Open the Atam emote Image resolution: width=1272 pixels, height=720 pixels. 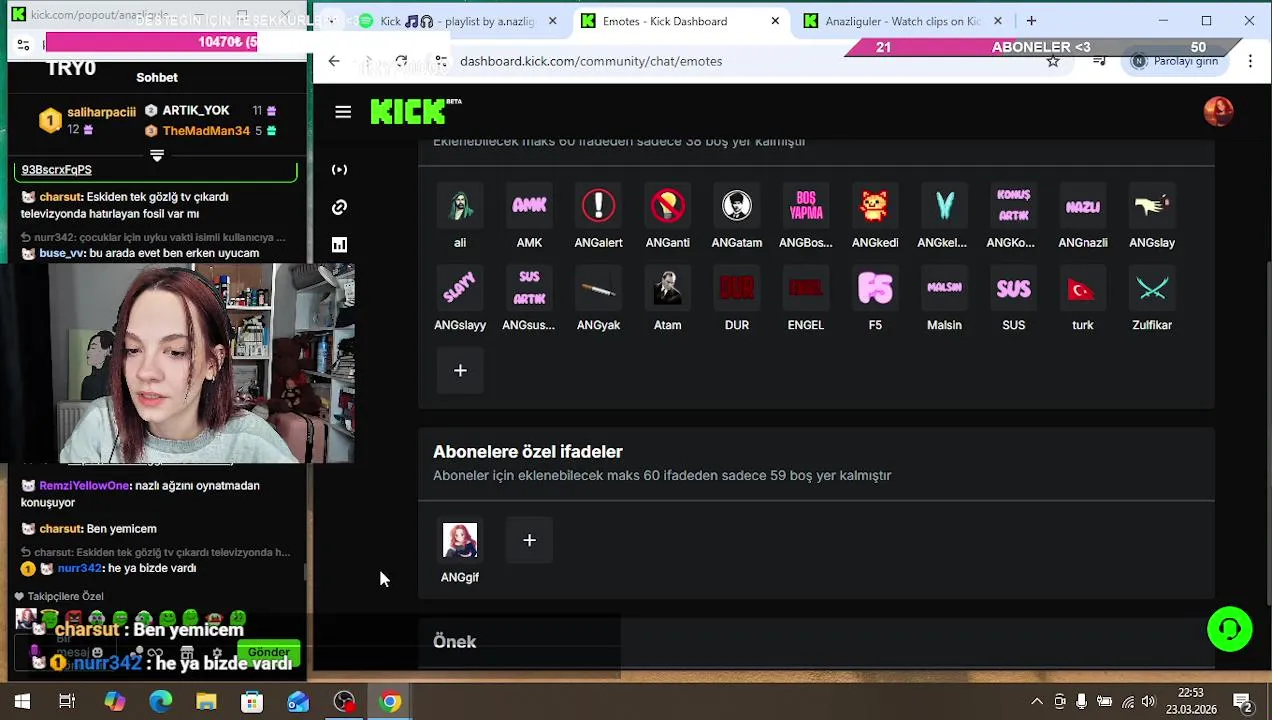click(x=667, y=288)
